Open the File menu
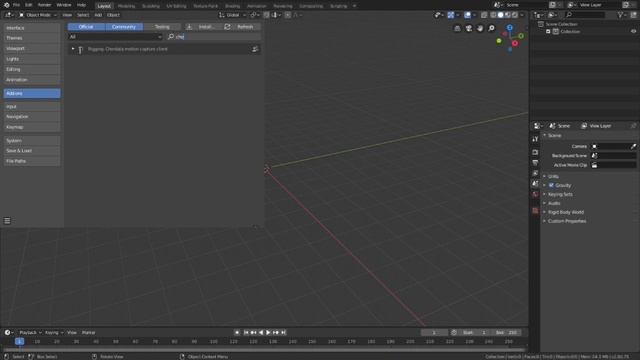The width and height of the screenshot is (640, 360). click(x=16, y=5)
